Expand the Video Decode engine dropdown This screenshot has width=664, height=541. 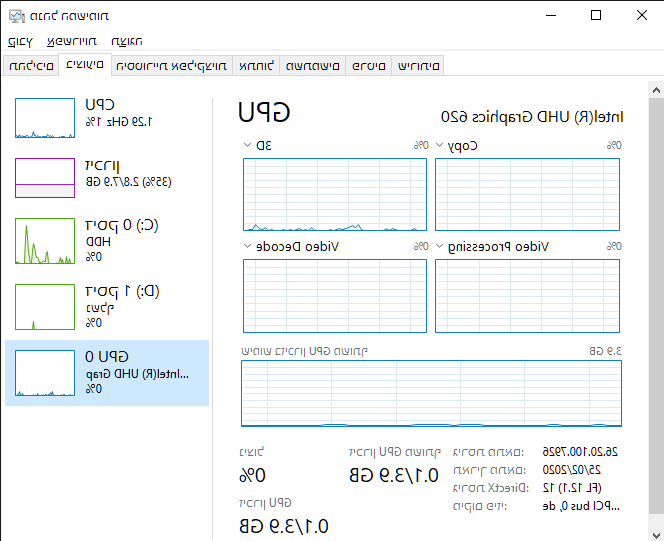pyautogui.click(x=248, y=246)
